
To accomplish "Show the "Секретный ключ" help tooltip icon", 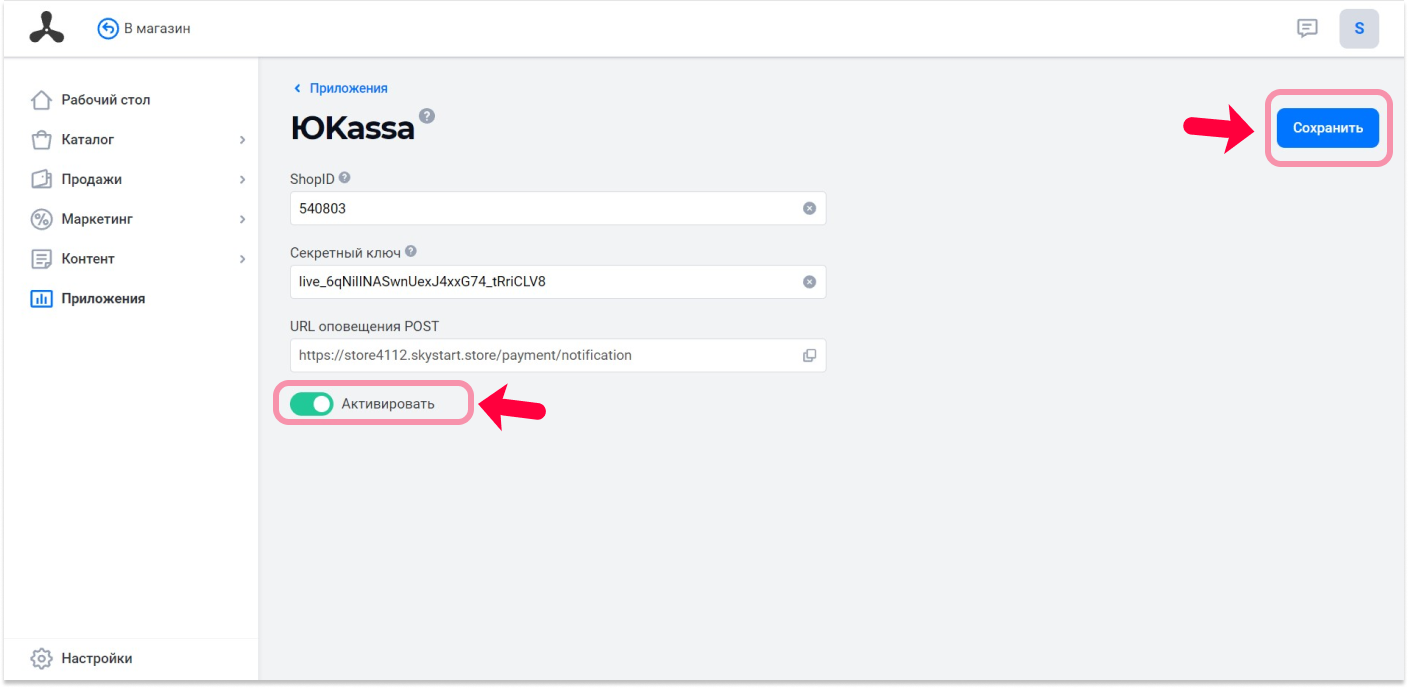I will [411, 252].
